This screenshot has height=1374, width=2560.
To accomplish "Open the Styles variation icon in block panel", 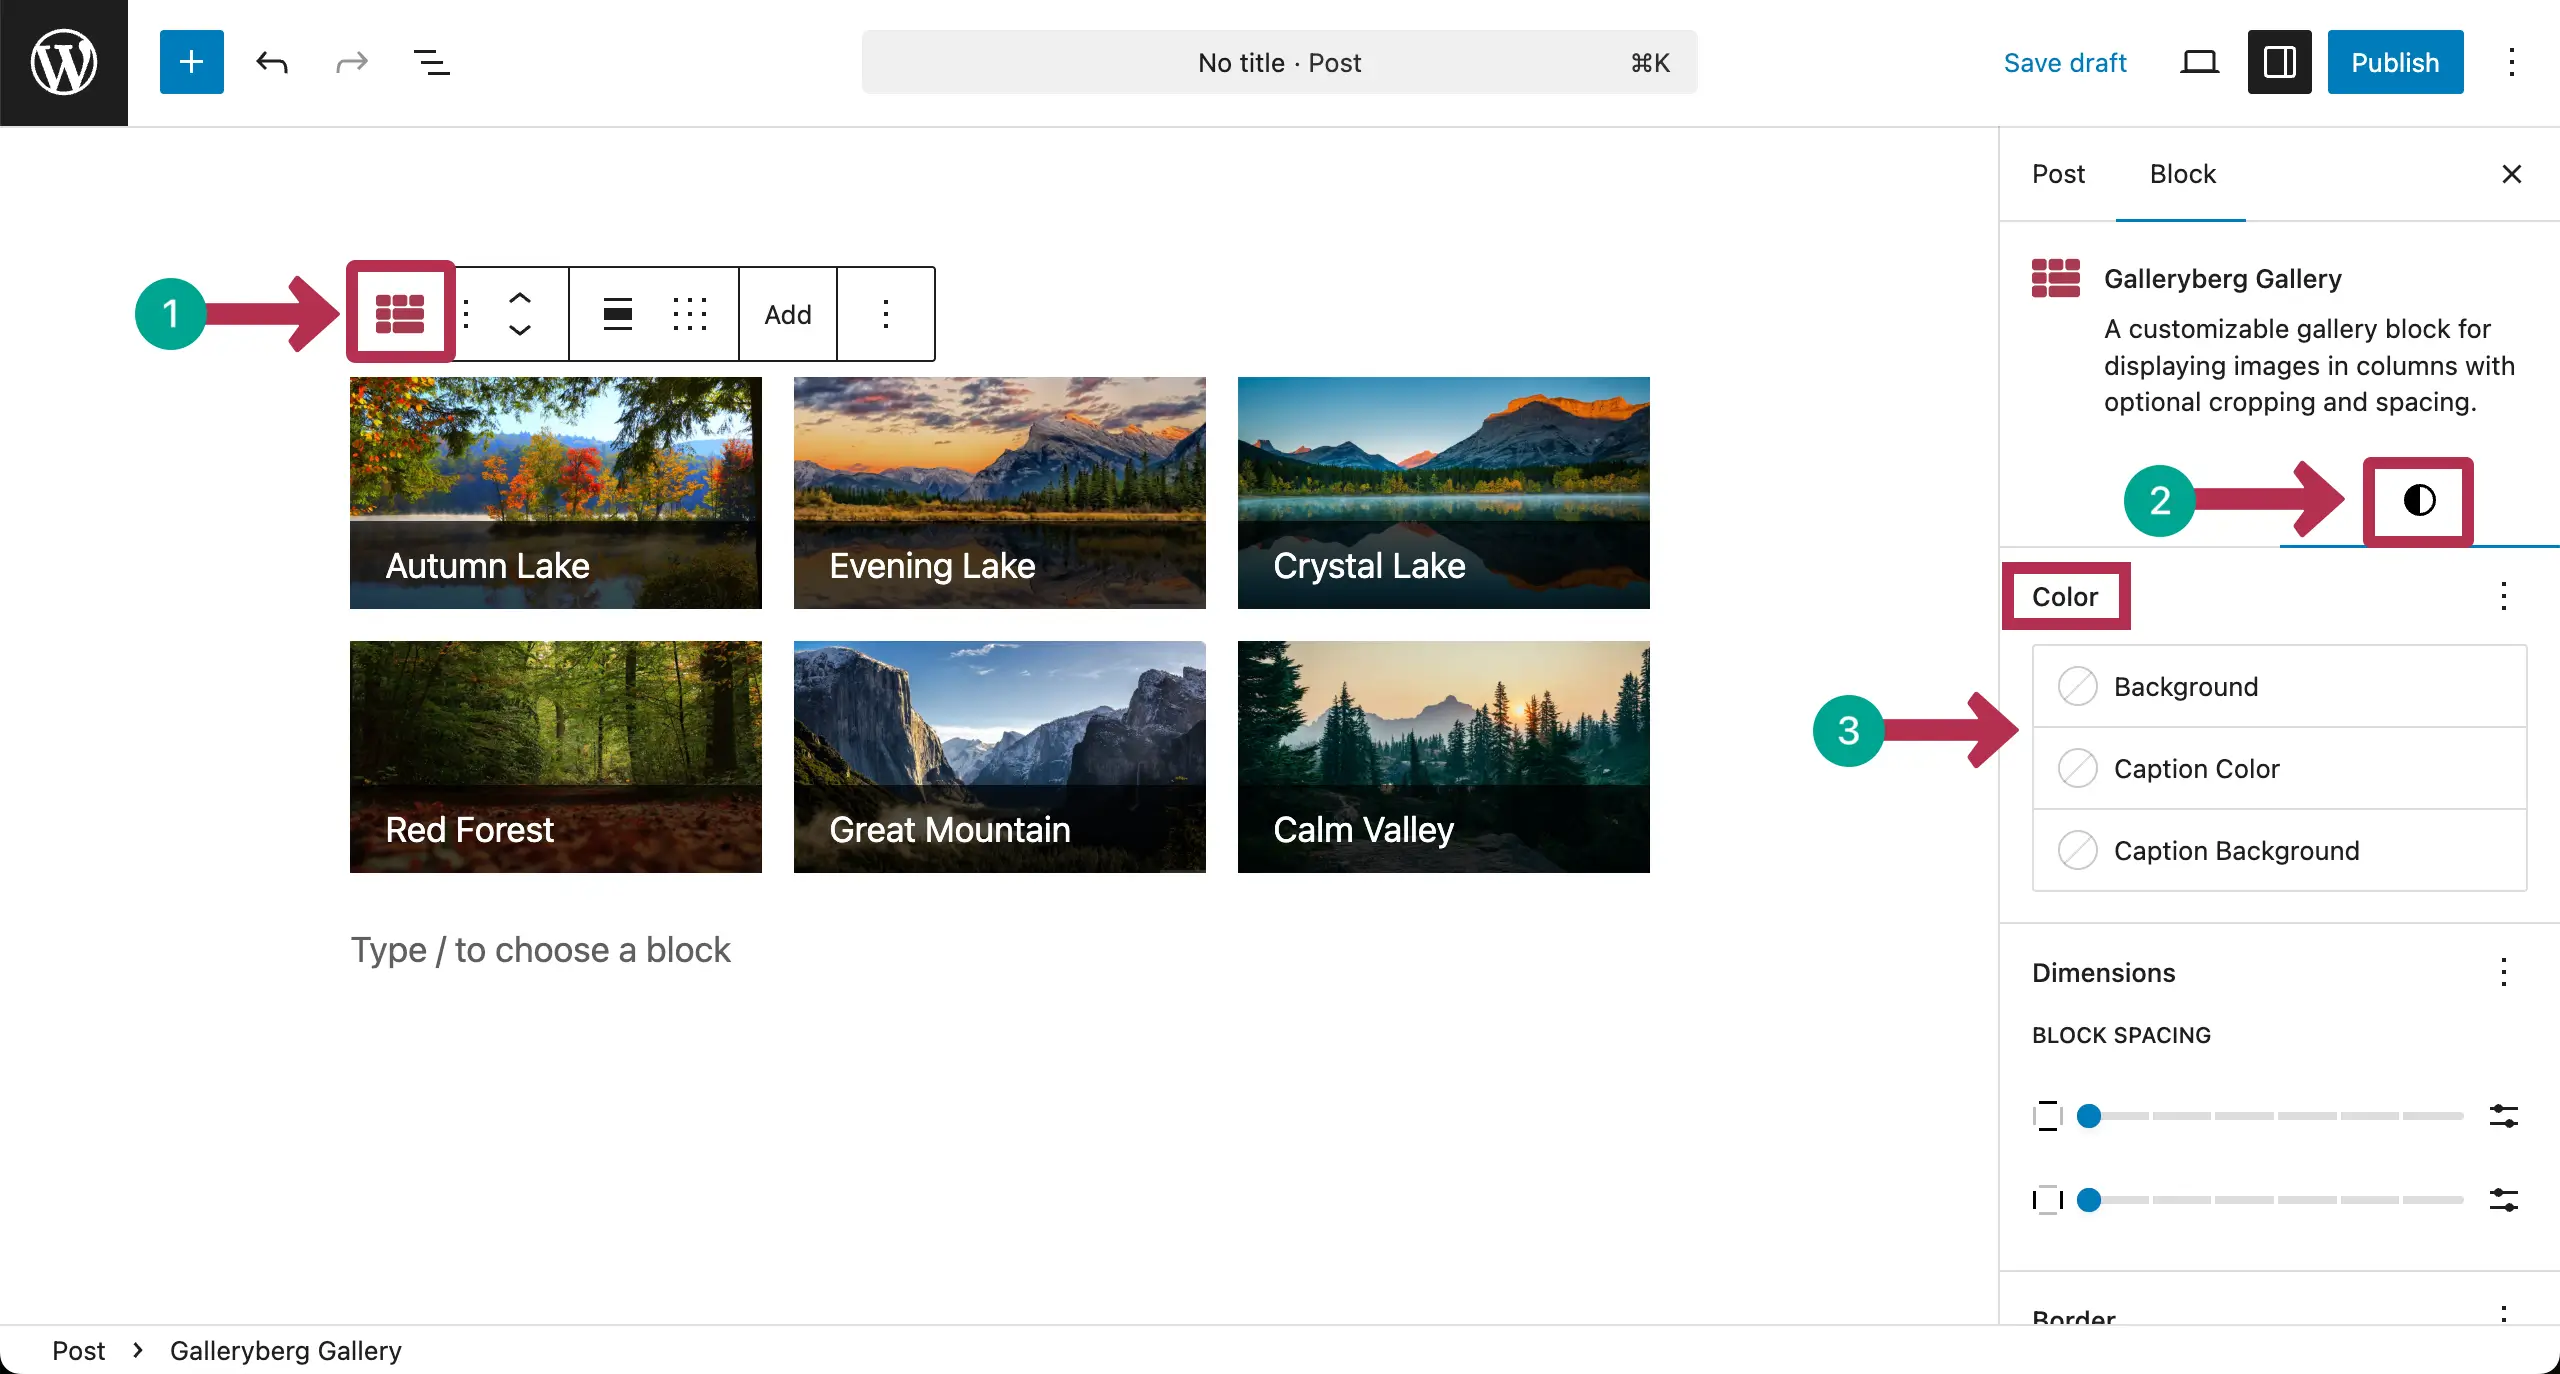I will (x=2417, y=502).
